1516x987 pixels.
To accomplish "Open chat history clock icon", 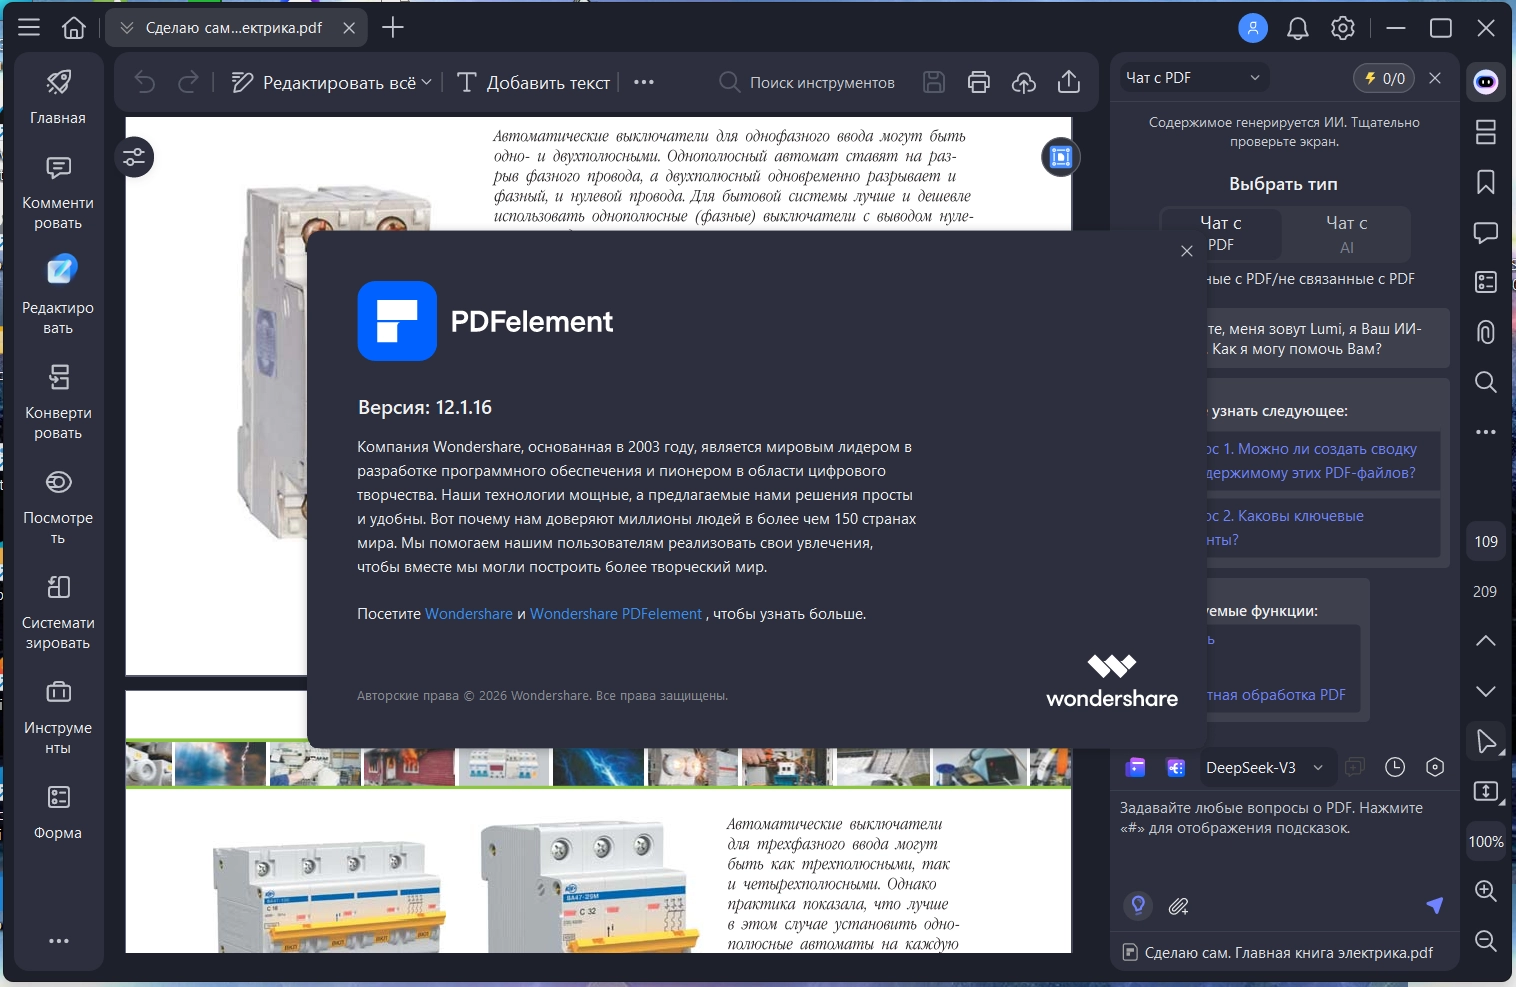I will coord(1395,767).
